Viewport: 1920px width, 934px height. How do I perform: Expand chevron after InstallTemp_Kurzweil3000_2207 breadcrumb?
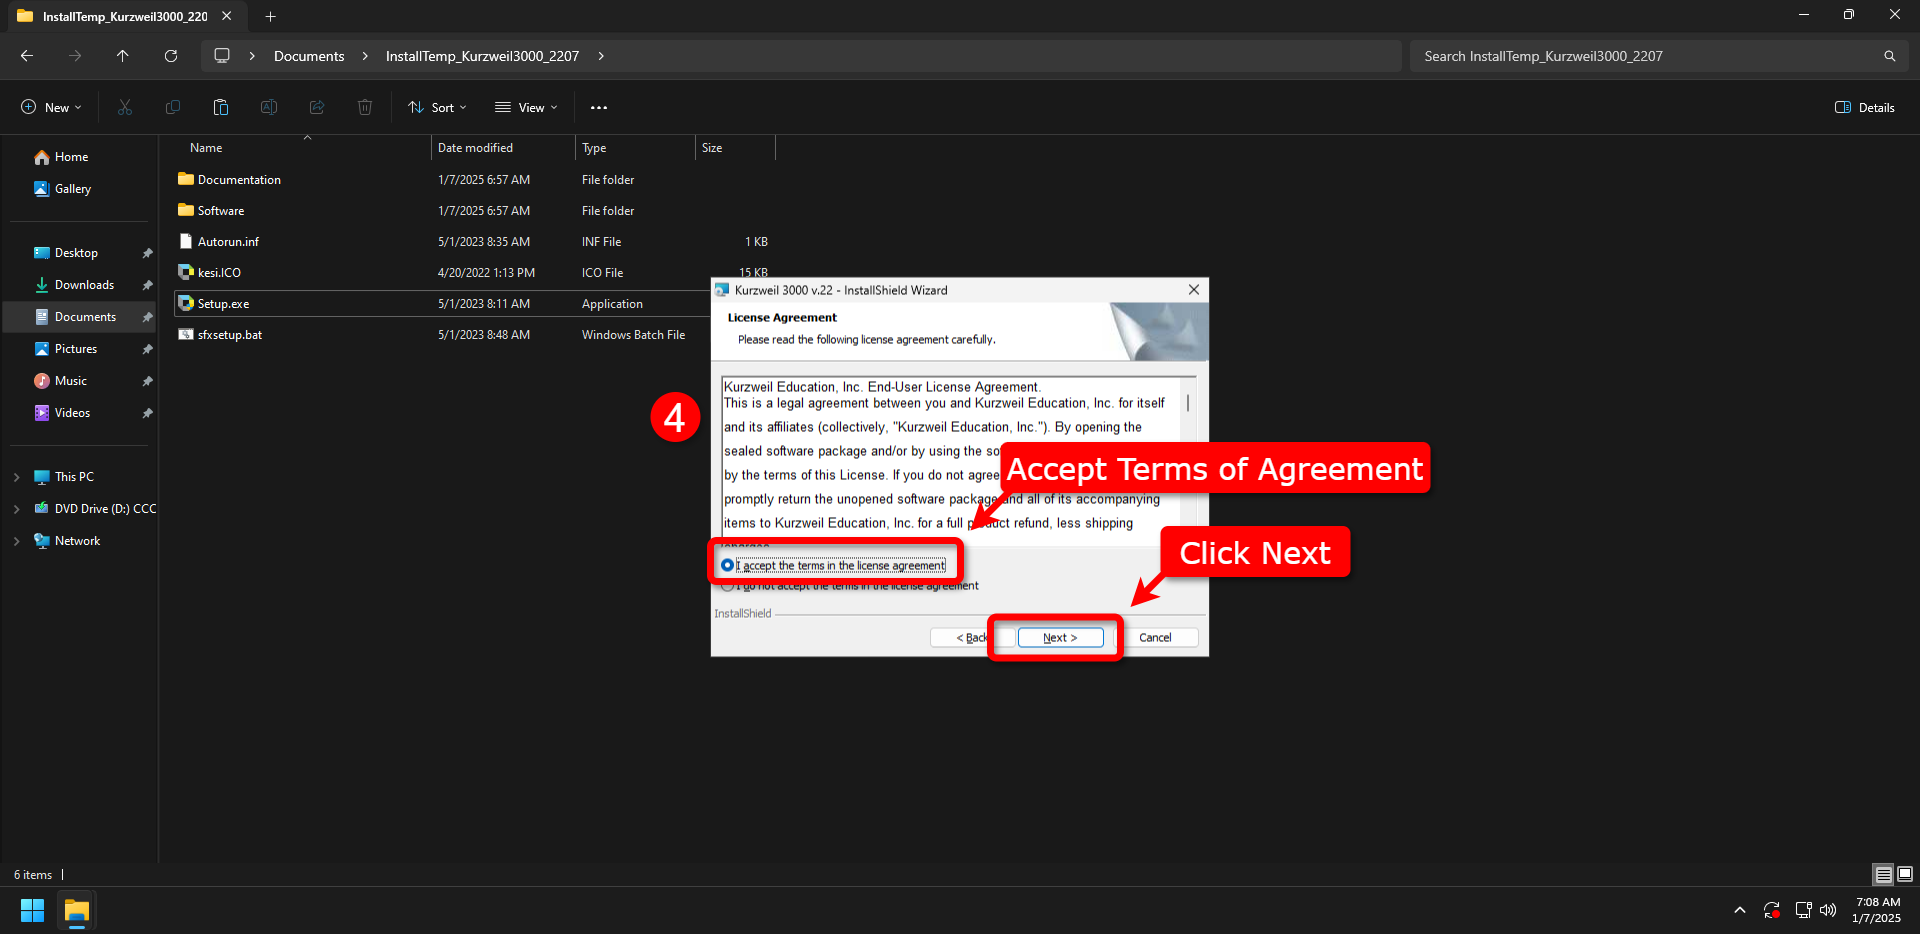pos(601,56)
